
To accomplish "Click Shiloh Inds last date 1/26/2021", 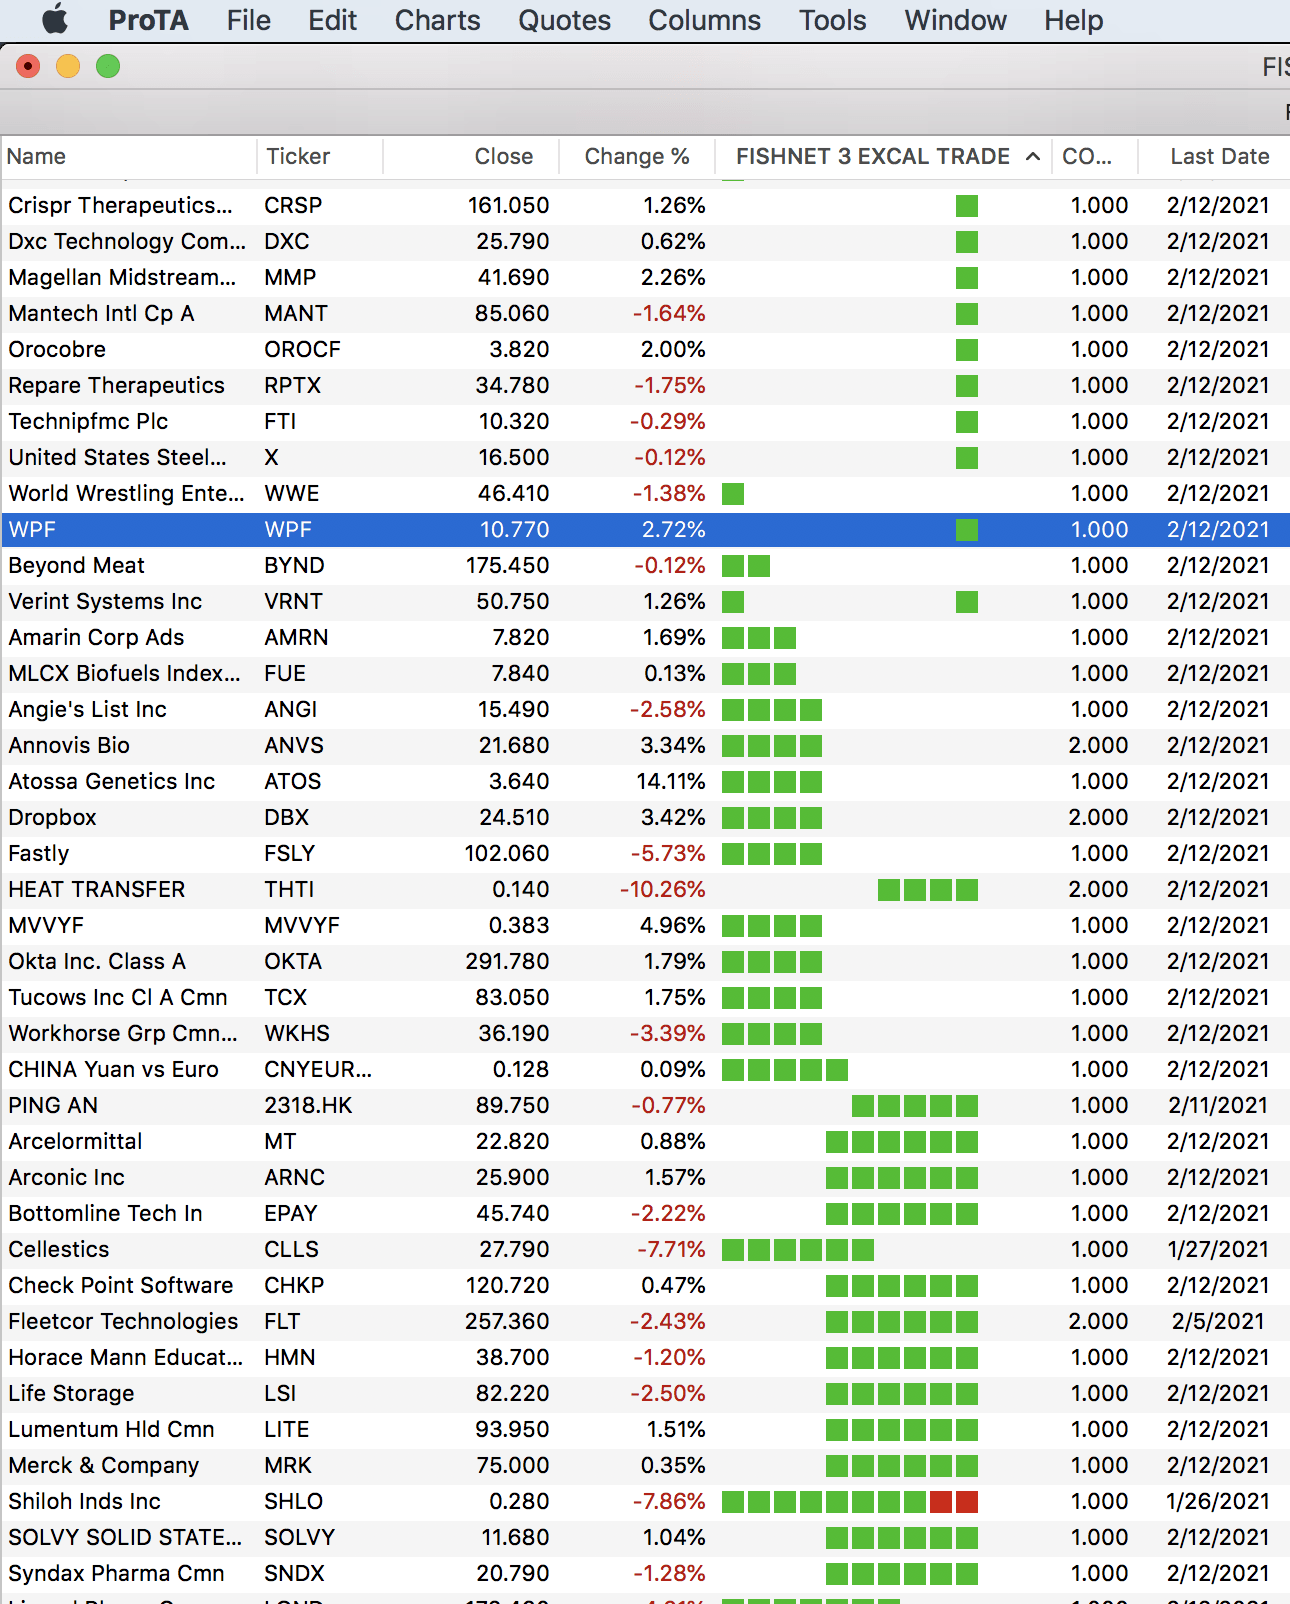I will click(x=1218, y=1501).
